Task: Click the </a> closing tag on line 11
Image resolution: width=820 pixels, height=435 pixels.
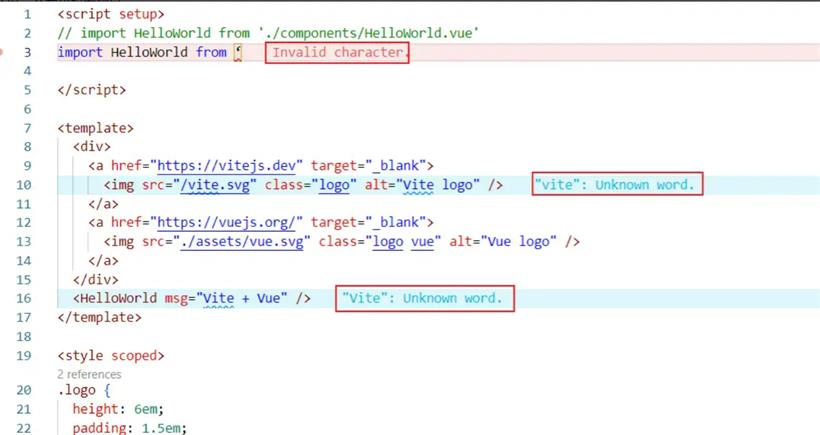Action: tap(103, 204)
